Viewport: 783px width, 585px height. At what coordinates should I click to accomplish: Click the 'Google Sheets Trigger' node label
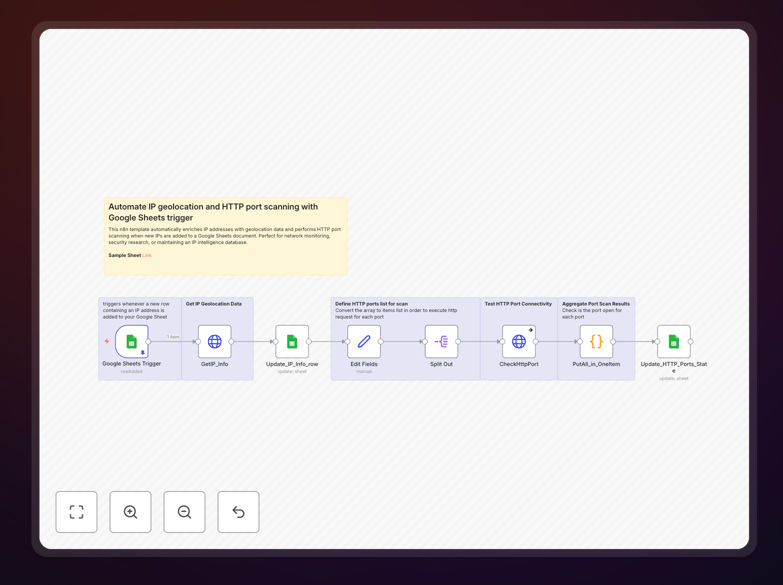pos(131,364)
